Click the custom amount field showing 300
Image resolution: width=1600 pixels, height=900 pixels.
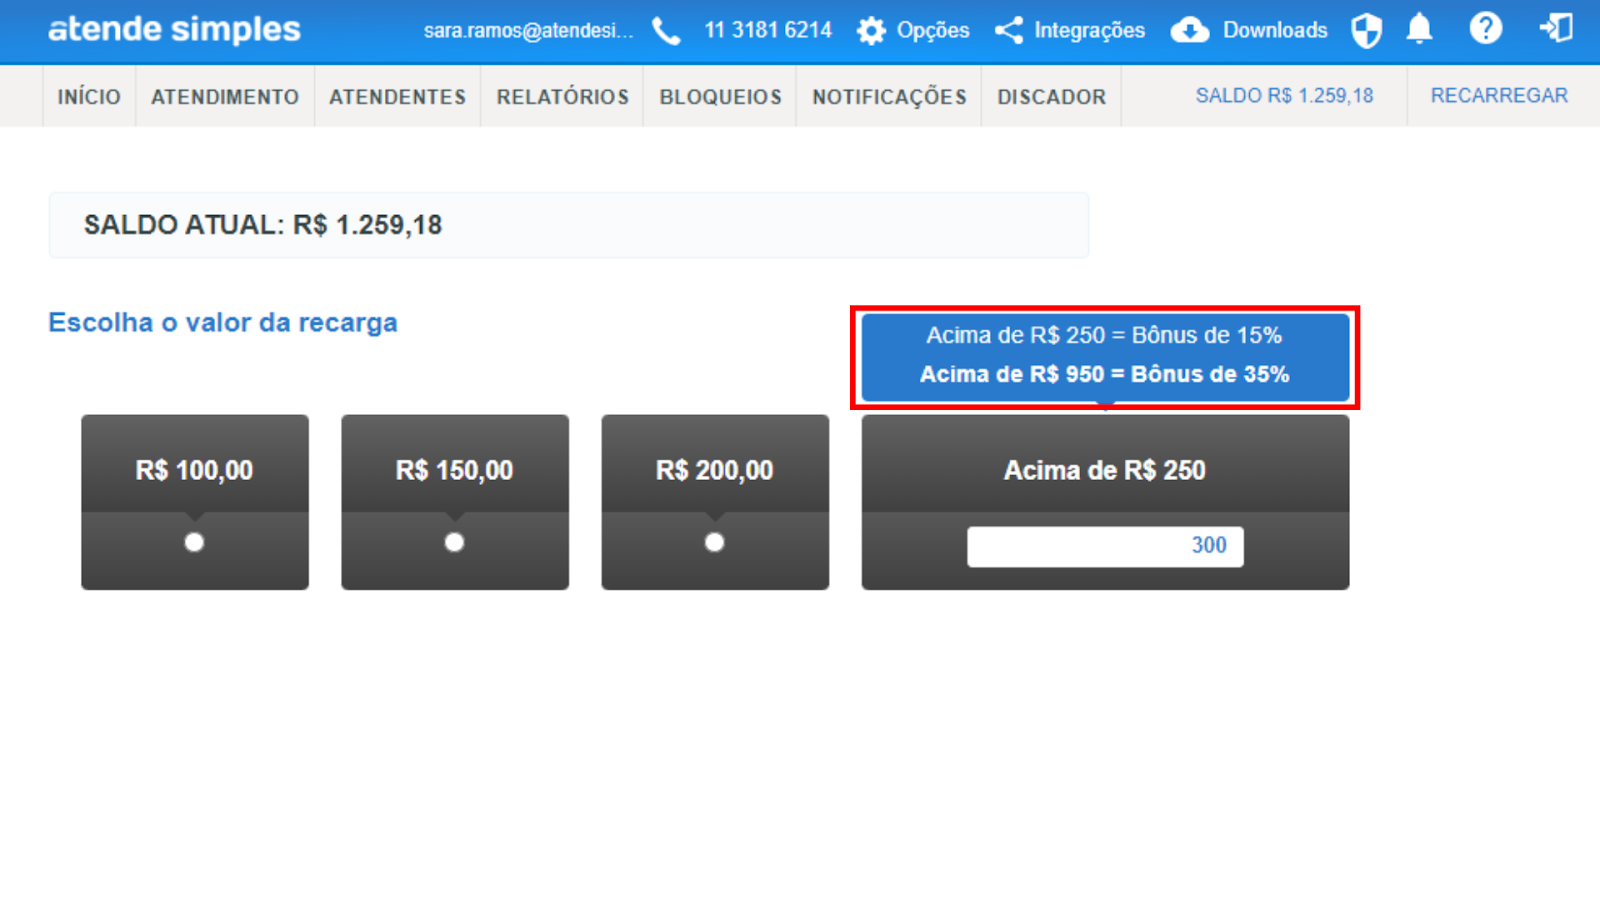[1105, 546]
